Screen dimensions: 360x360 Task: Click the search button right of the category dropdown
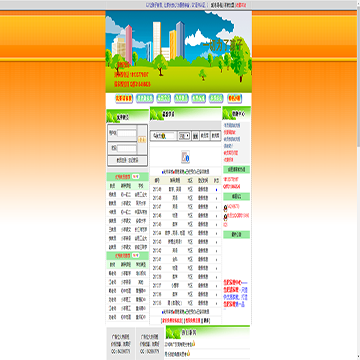[x=195, y=136]
